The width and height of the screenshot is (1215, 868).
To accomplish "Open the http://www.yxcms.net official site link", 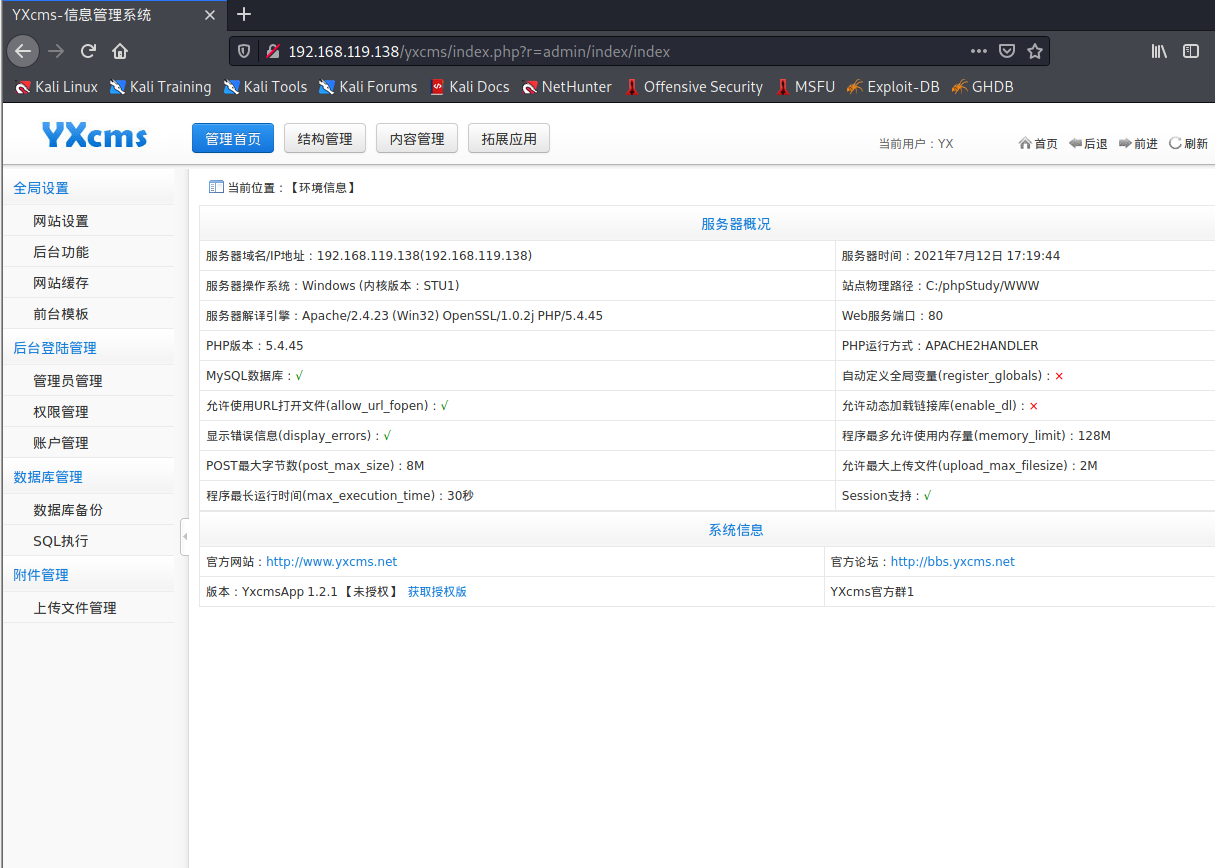I will (331, 562).
